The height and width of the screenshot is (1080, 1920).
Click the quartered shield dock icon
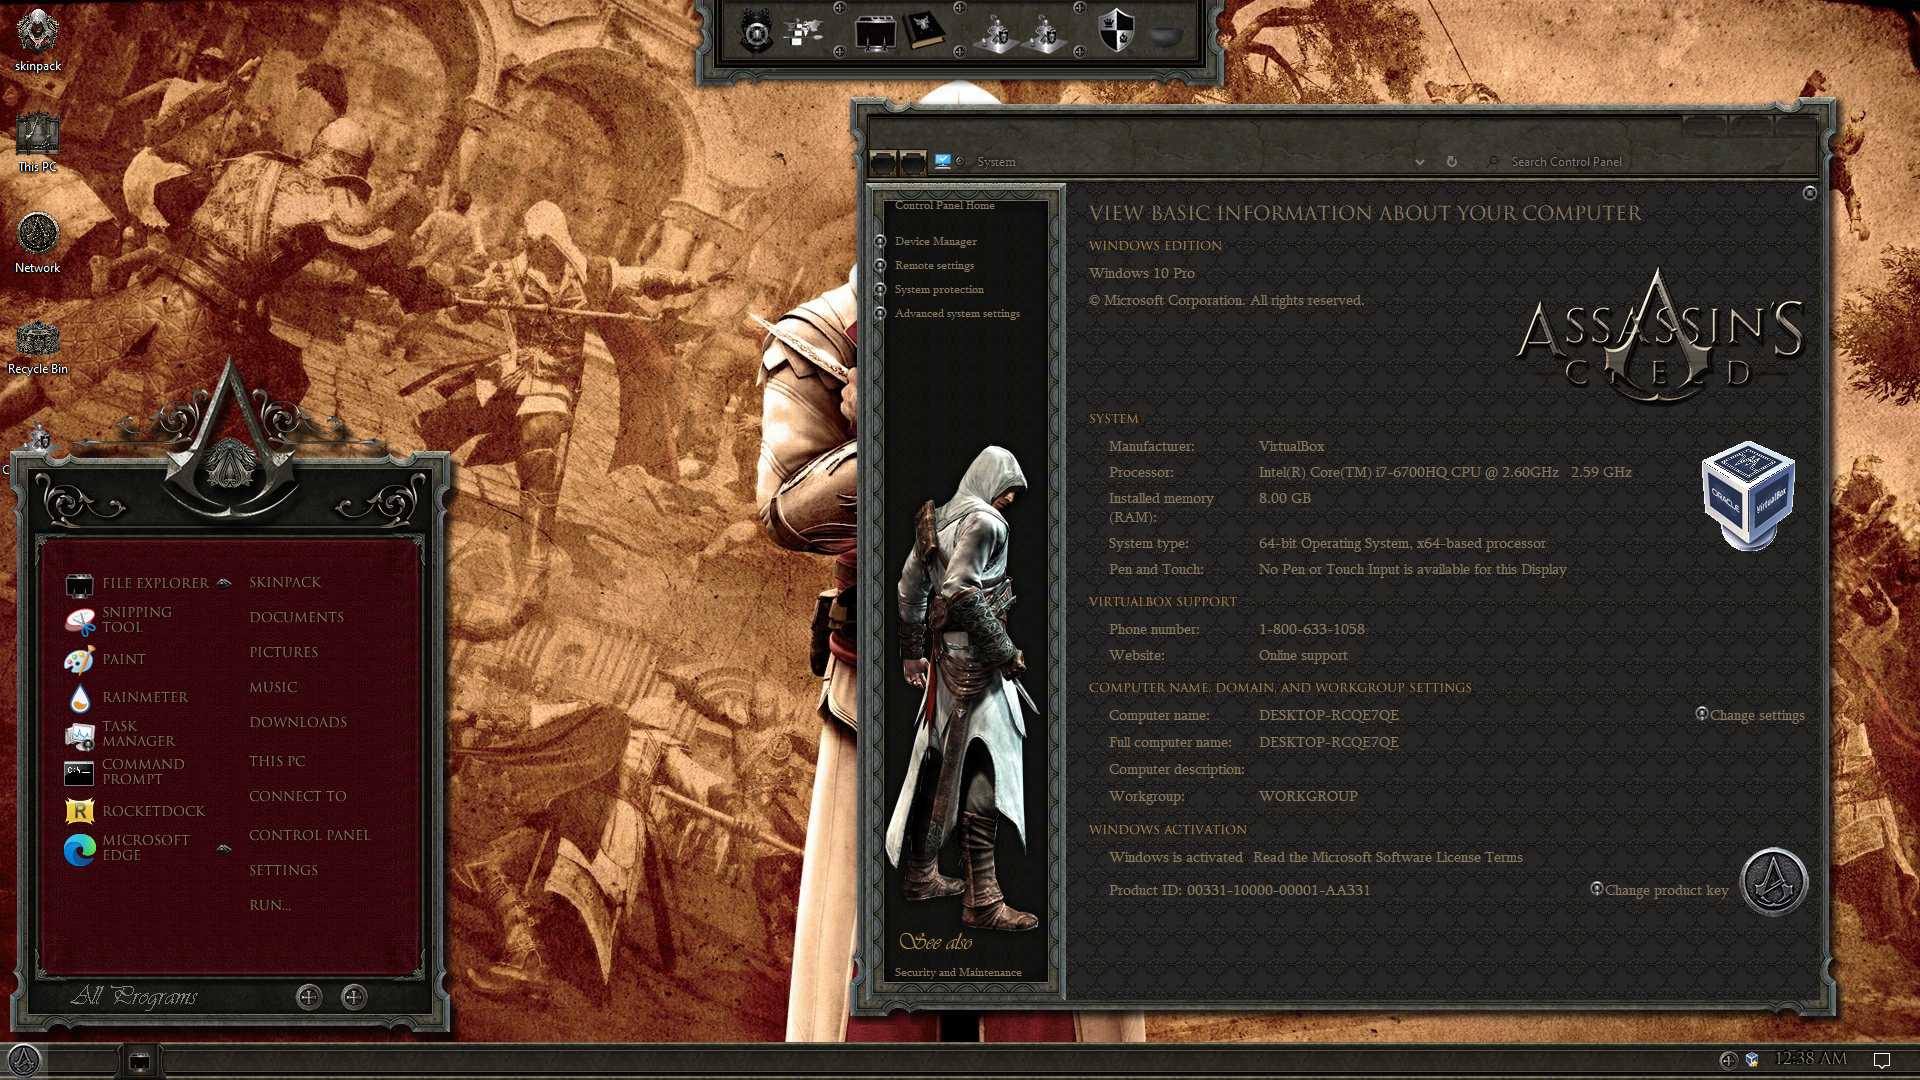click(1116, 32)
